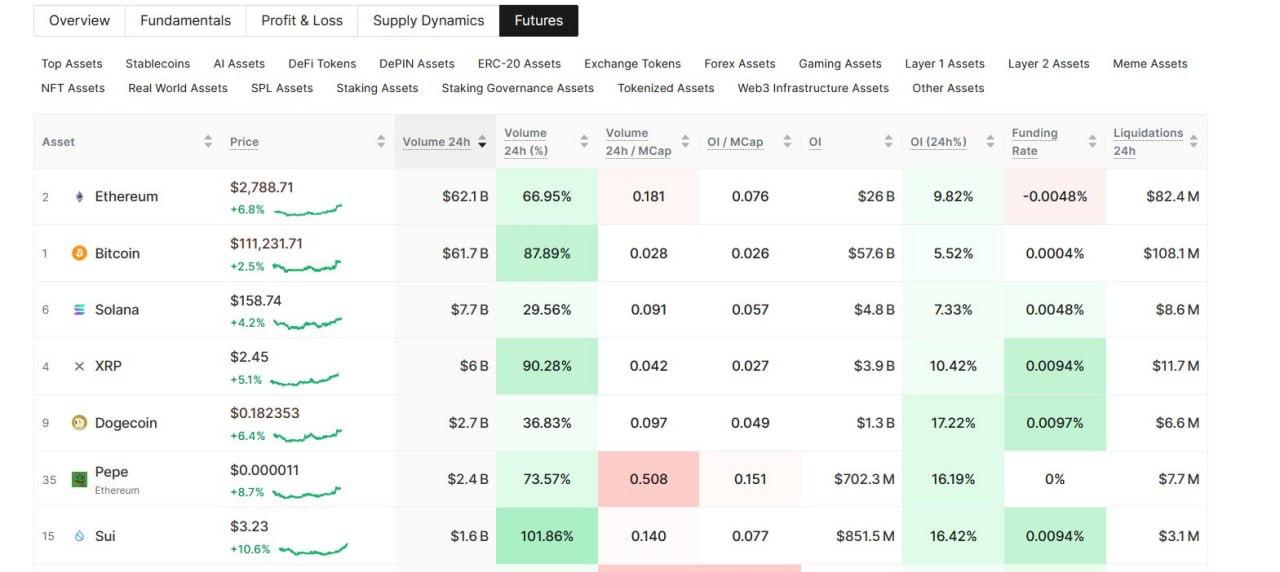The width and height of the screenshot is (1280, 572).
Task: Open the Solana asset name
Action: click(x=117, y=310)
